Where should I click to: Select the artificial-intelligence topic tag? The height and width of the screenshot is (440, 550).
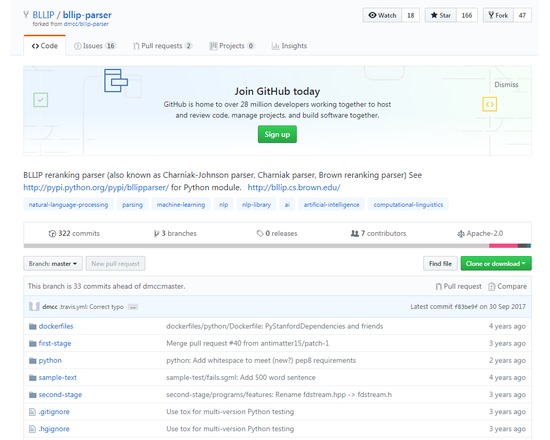(x=331, y=205)
